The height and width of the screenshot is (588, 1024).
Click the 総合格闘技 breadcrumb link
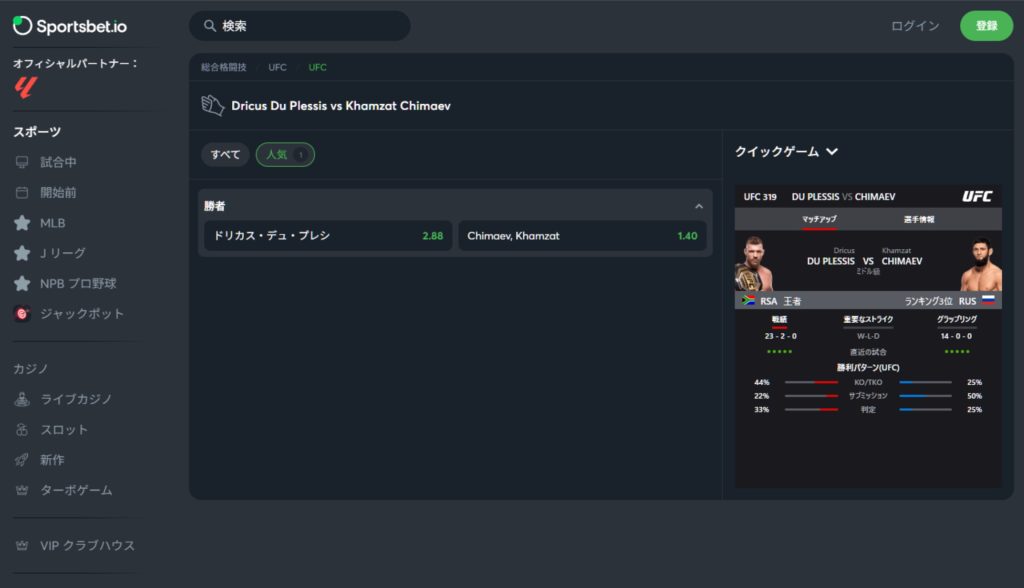223,67
